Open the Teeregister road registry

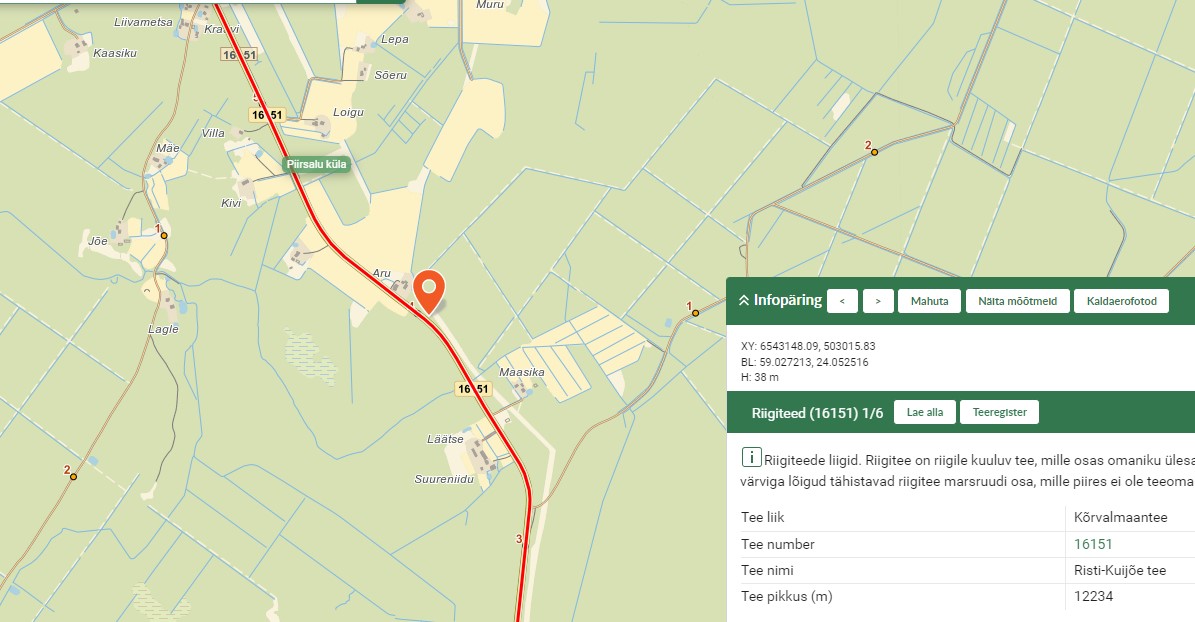point(999,412)
